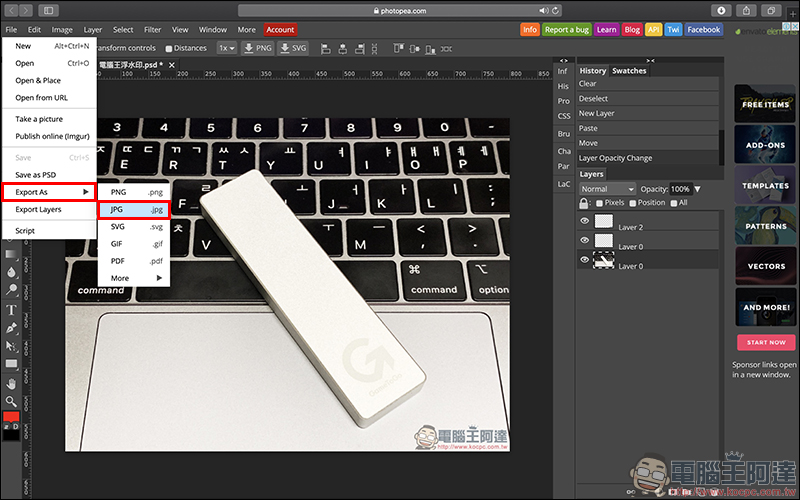Select the Hand tool
This screenshot has height=500, width=800.
coord(11,383)
